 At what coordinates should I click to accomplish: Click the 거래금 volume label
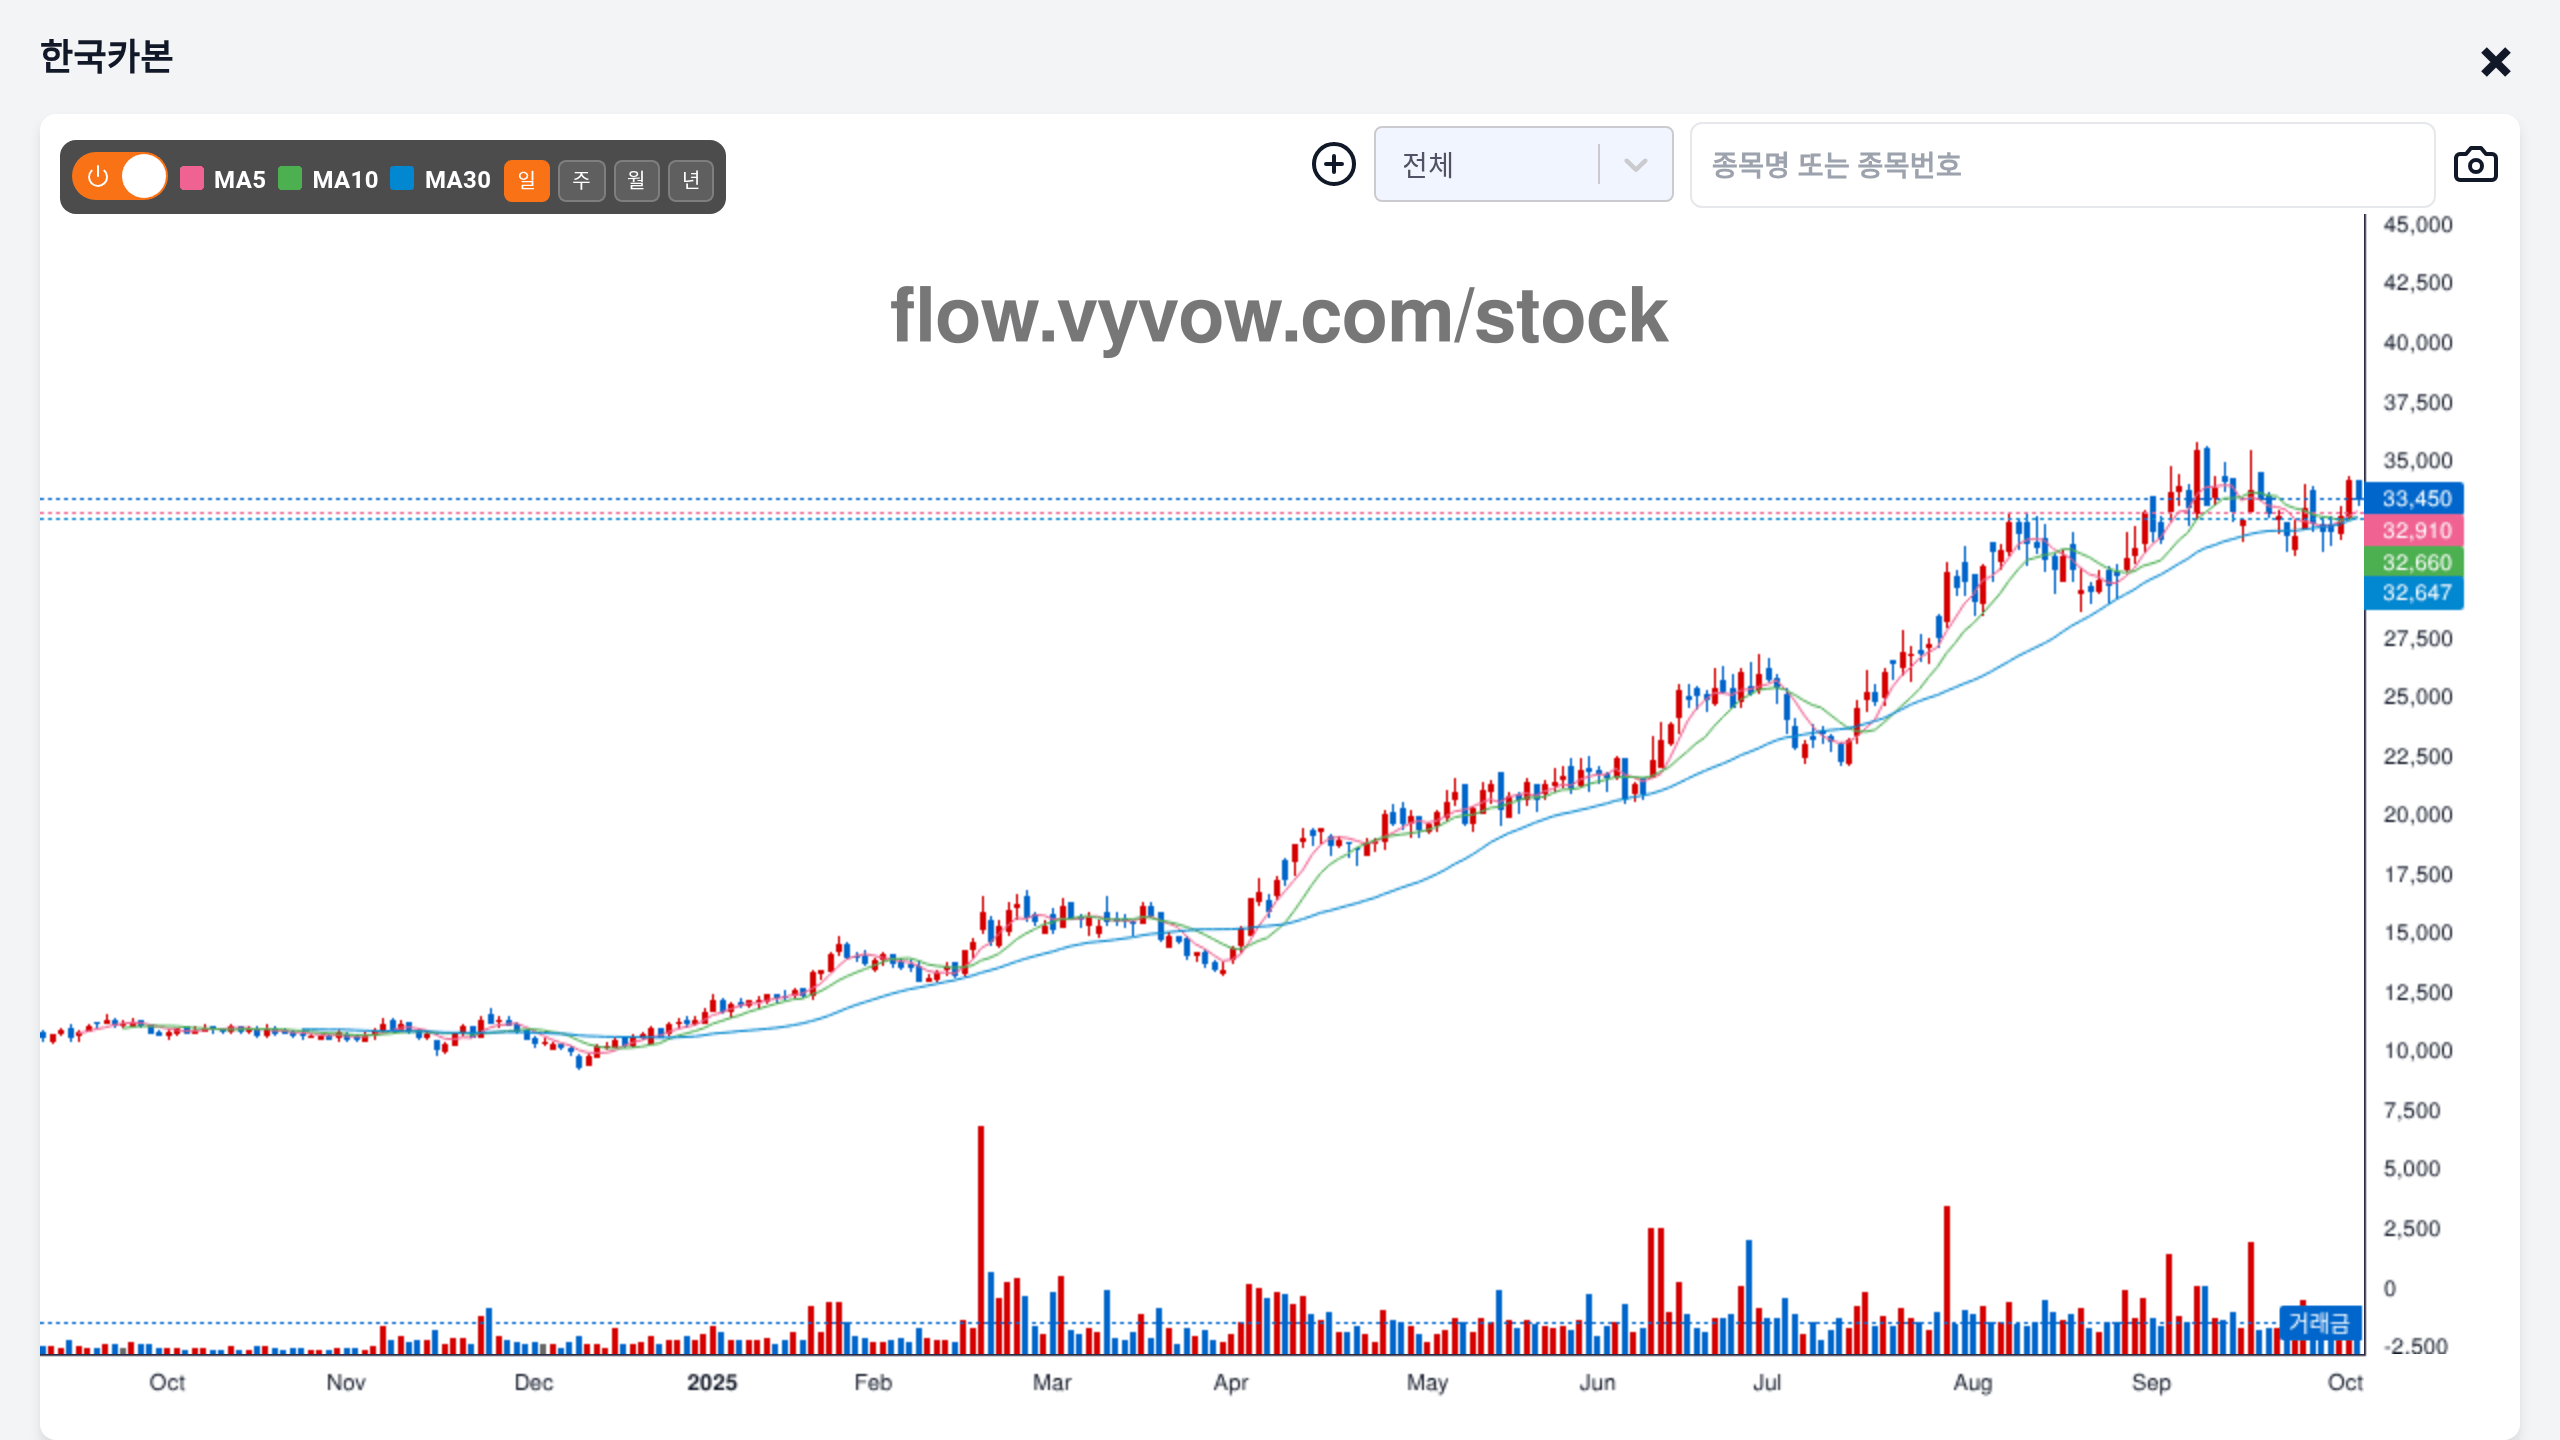pos(2319,1323)
